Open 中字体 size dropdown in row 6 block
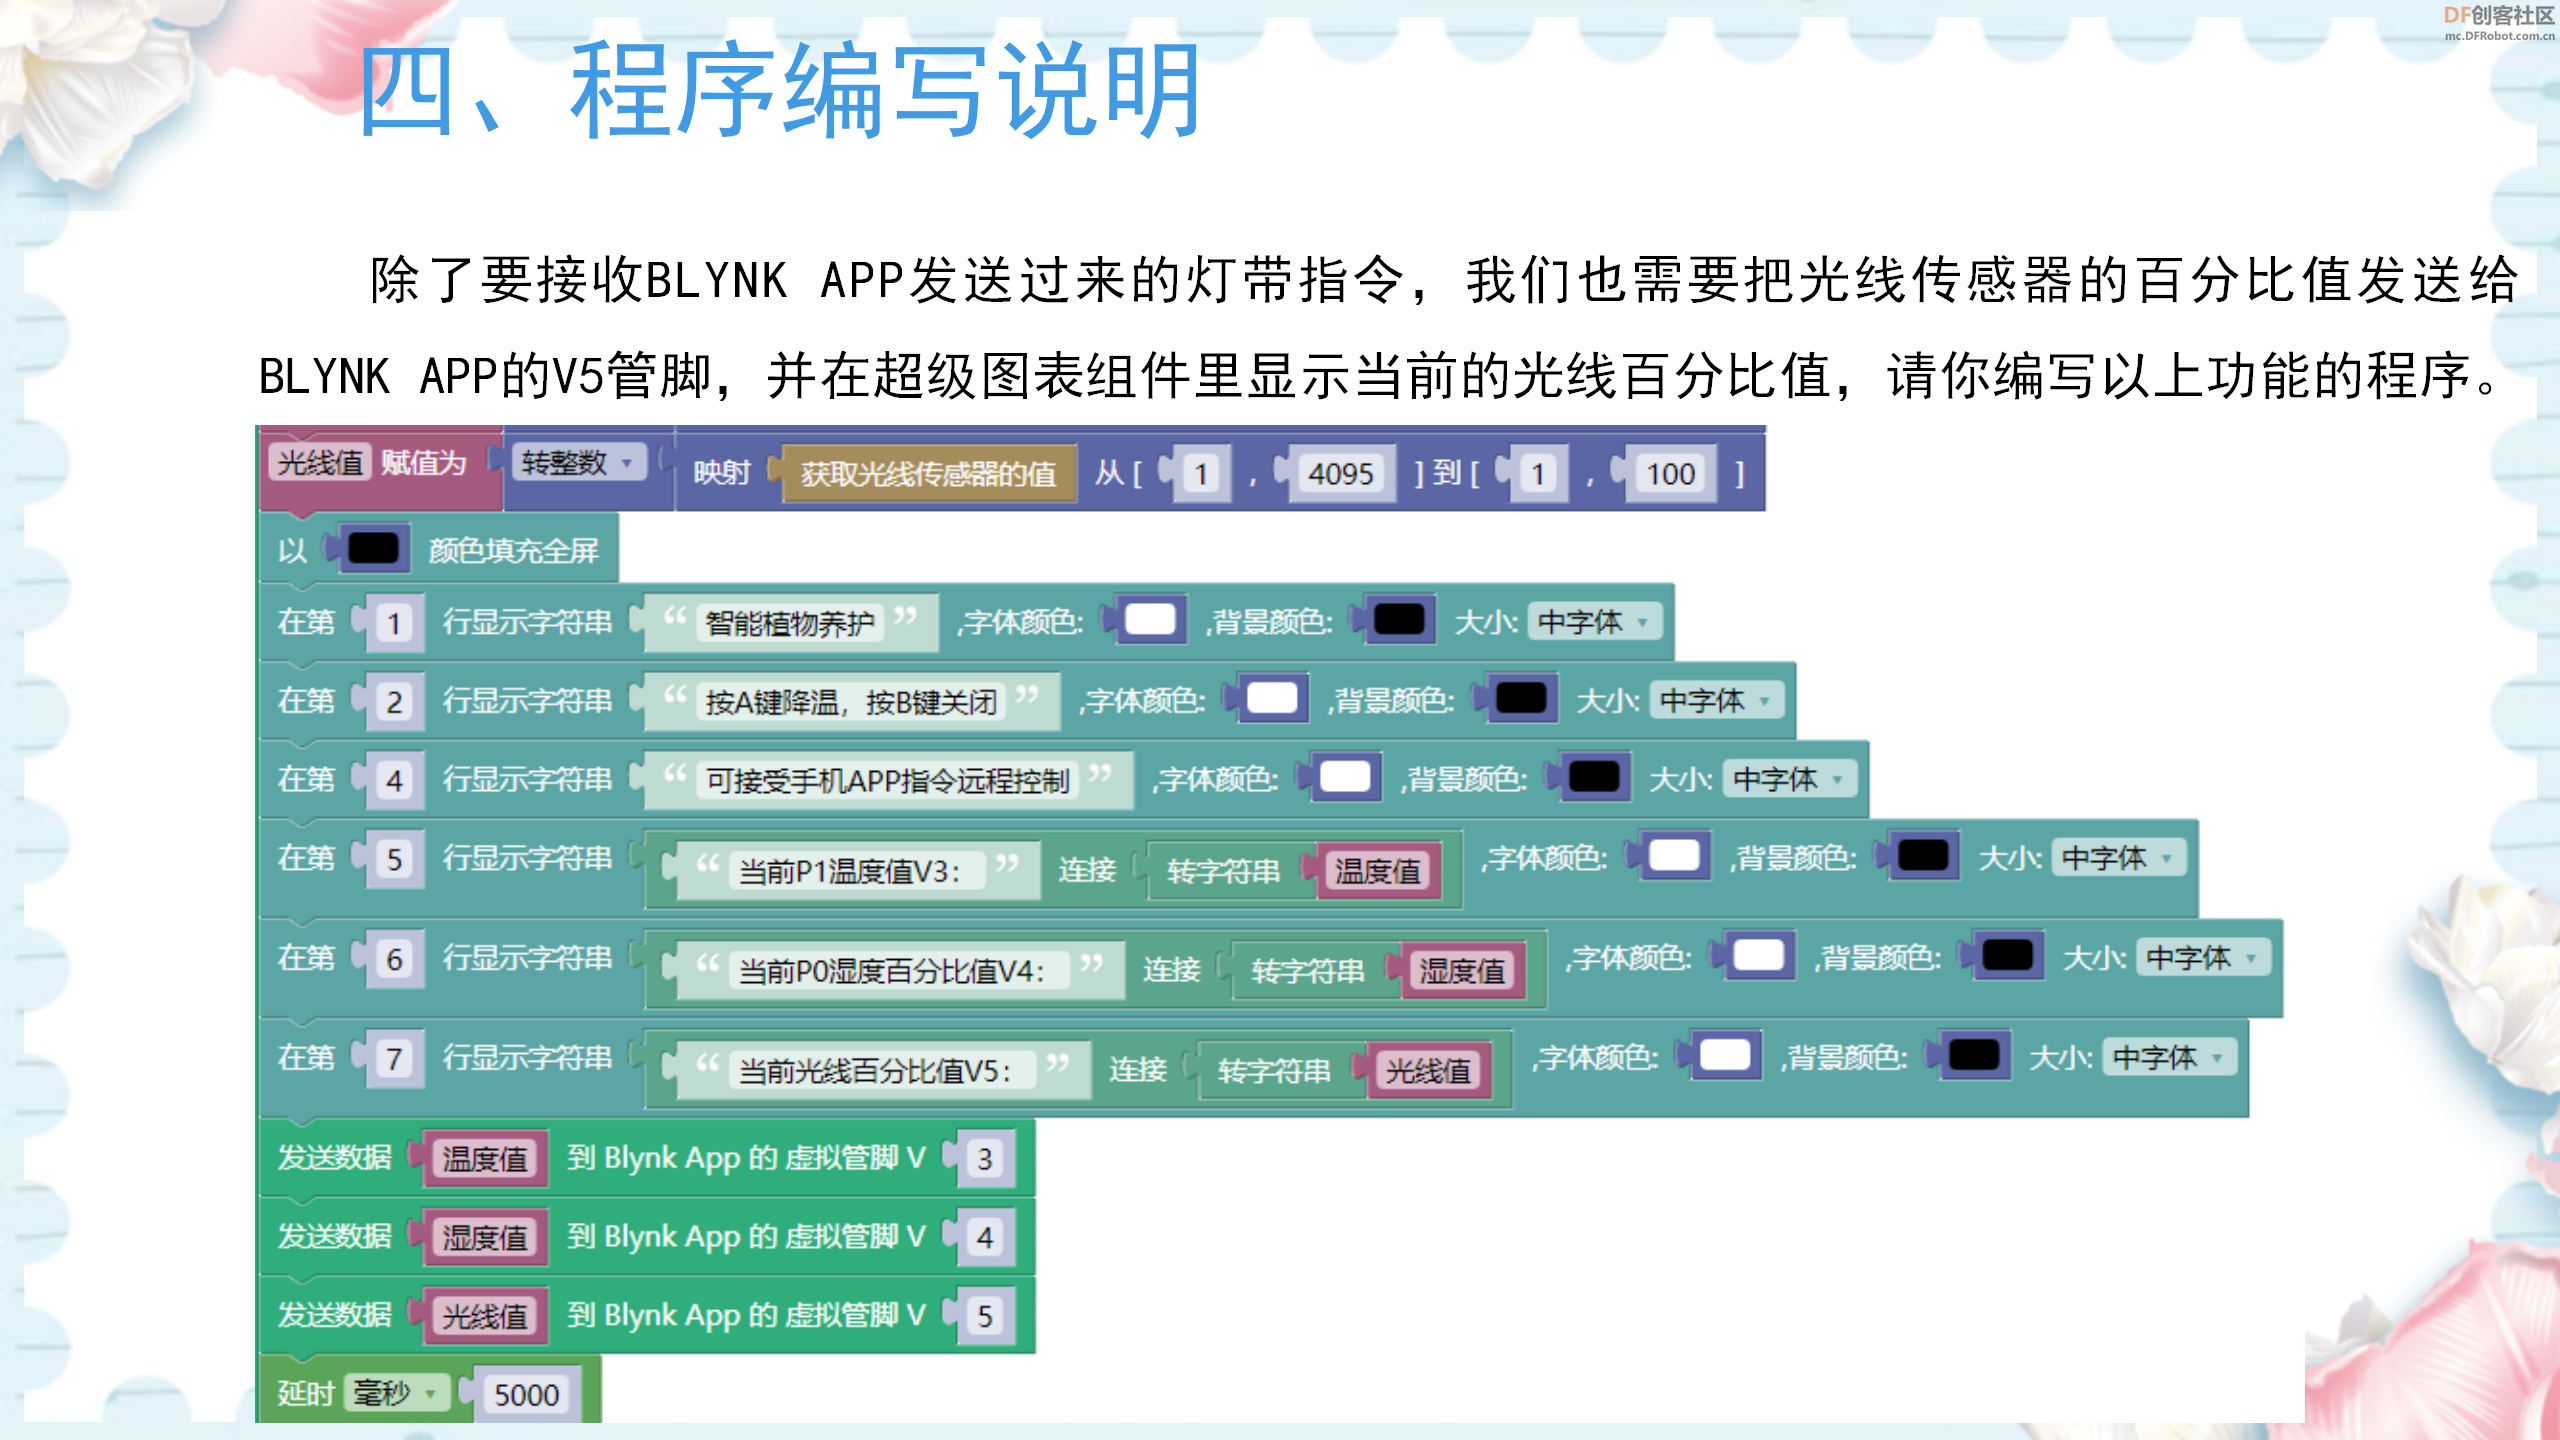2560x1440 pixels. pos(2202,958)
